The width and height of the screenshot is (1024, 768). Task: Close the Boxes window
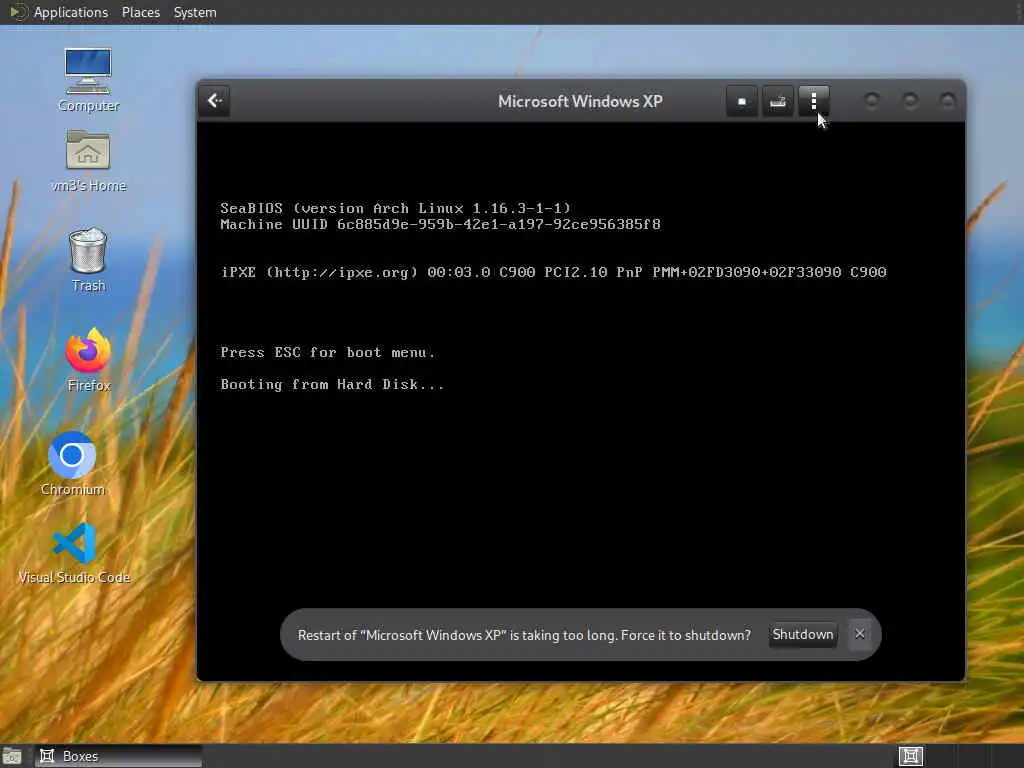(x=947, y=101)
